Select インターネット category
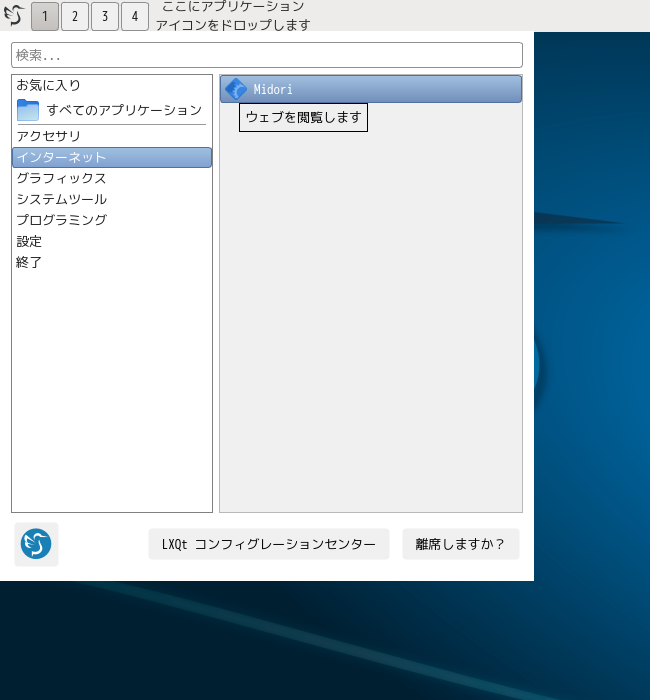The image size is (650, 700). tap(112, 157)
